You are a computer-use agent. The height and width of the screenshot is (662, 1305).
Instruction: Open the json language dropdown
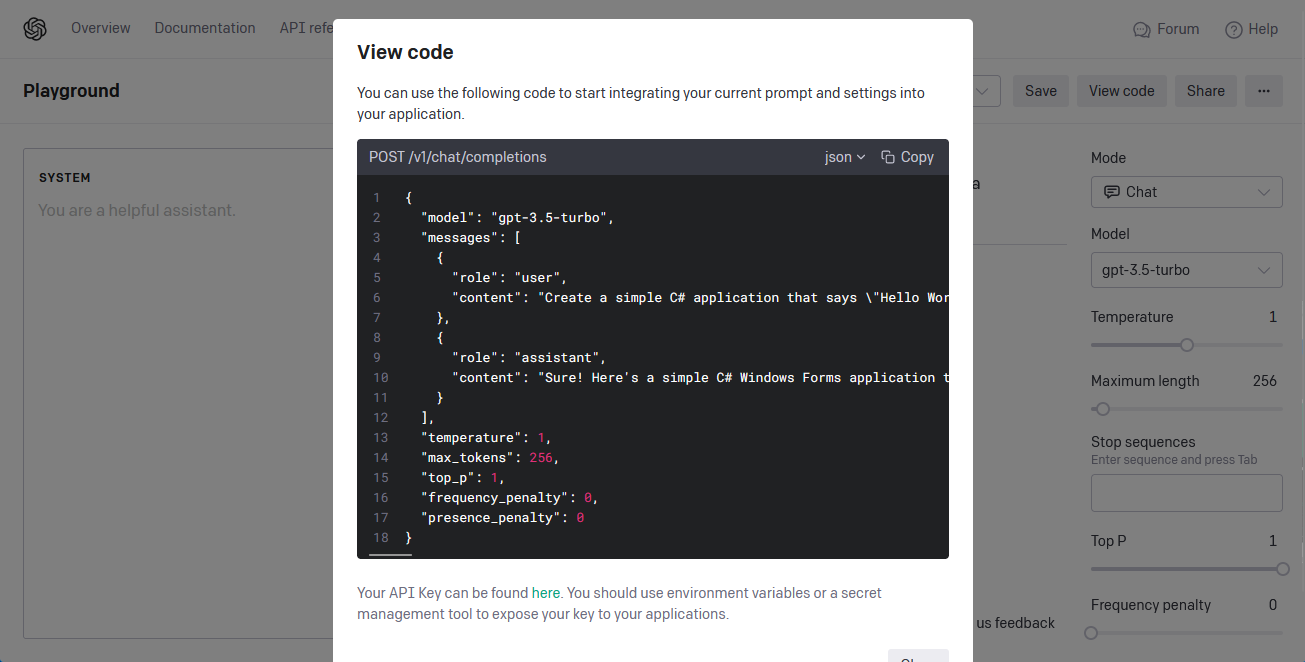[x=845, y=157]
